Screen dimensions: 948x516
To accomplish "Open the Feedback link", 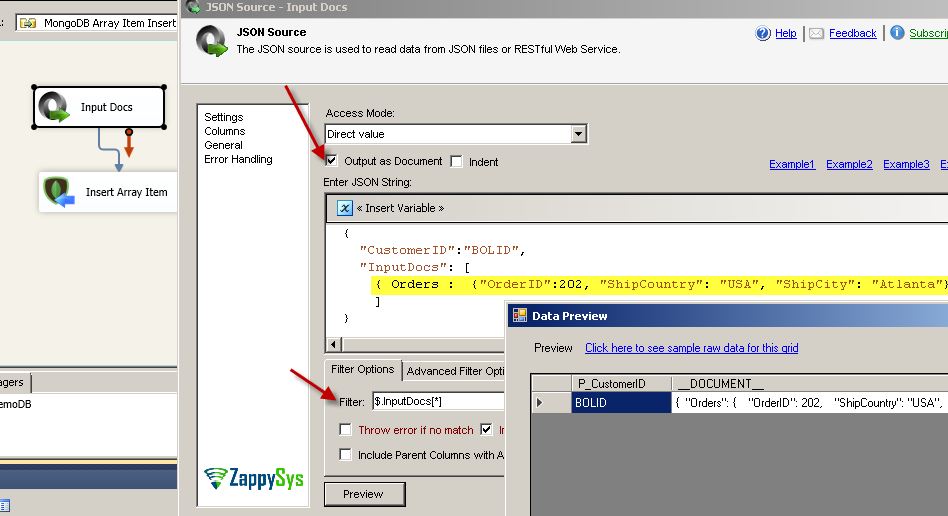I will [x=852, y=33].
